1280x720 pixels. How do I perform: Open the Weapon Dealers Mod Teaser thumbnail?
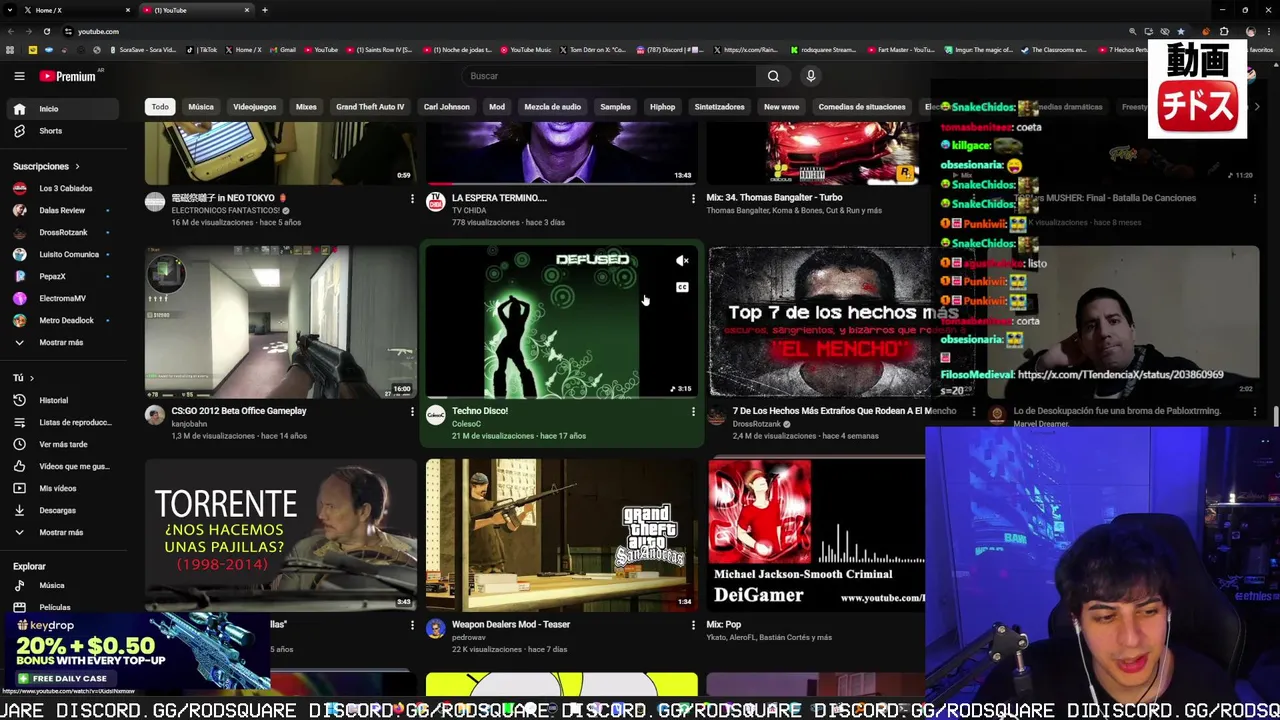pos(561,535)
